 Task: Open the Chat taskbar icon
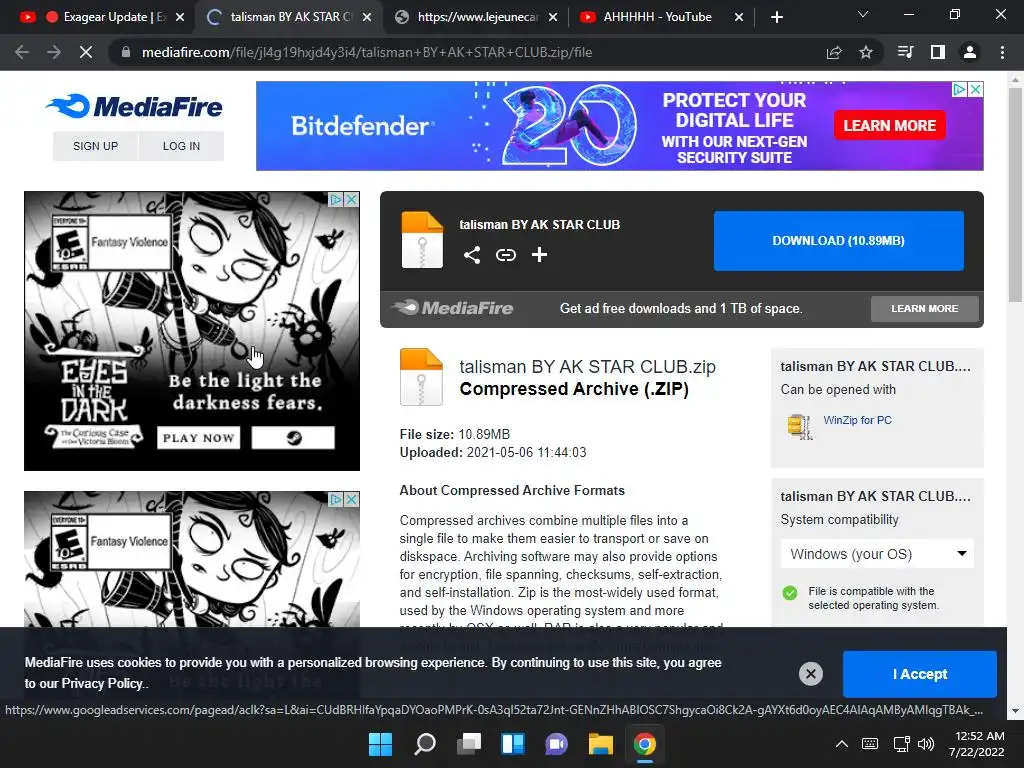[556, 744]
